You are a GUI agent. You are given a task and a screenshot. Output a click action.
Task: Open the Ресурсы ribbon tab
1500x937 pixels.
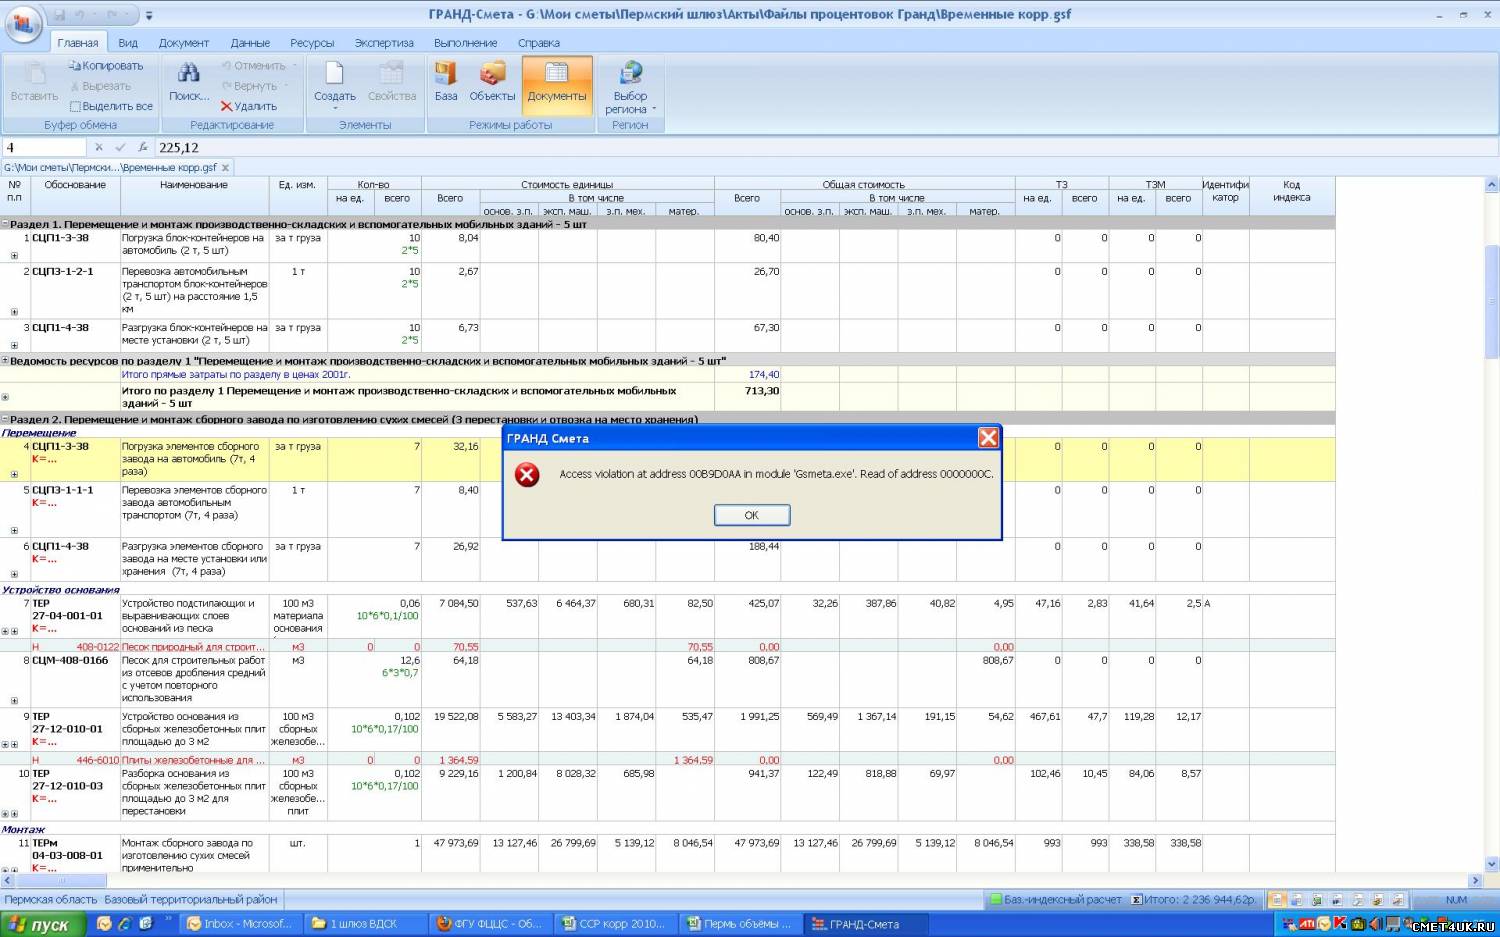[x=312, y=43]
